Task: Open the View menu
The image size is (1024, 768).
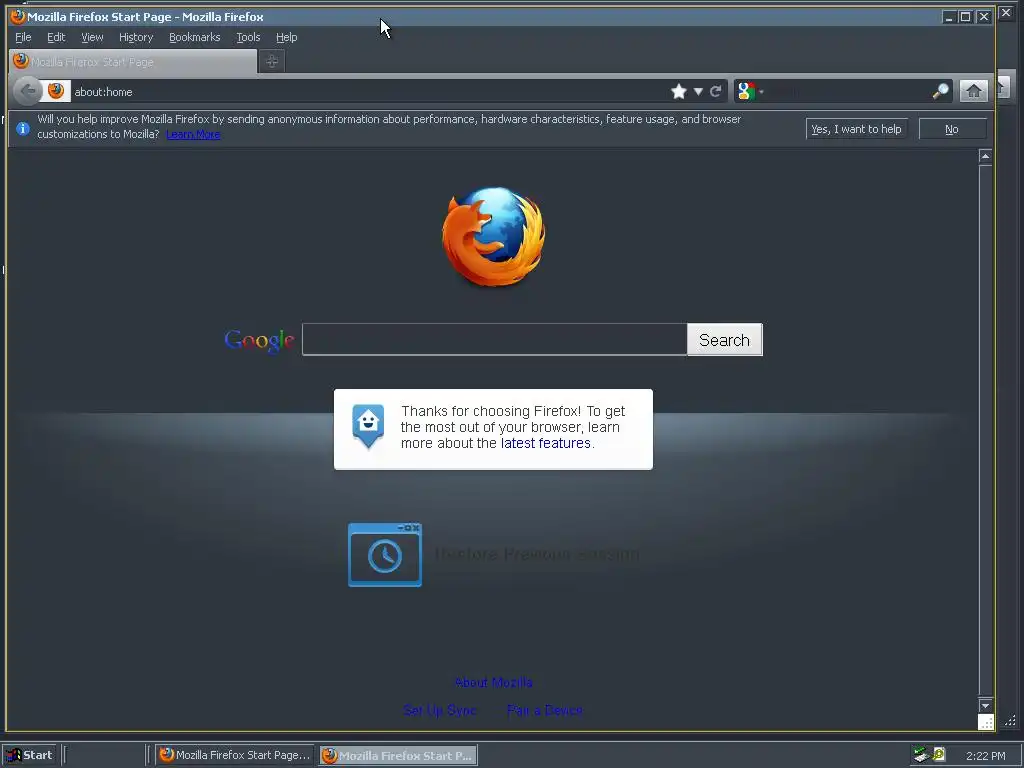Action: (92, 37)
